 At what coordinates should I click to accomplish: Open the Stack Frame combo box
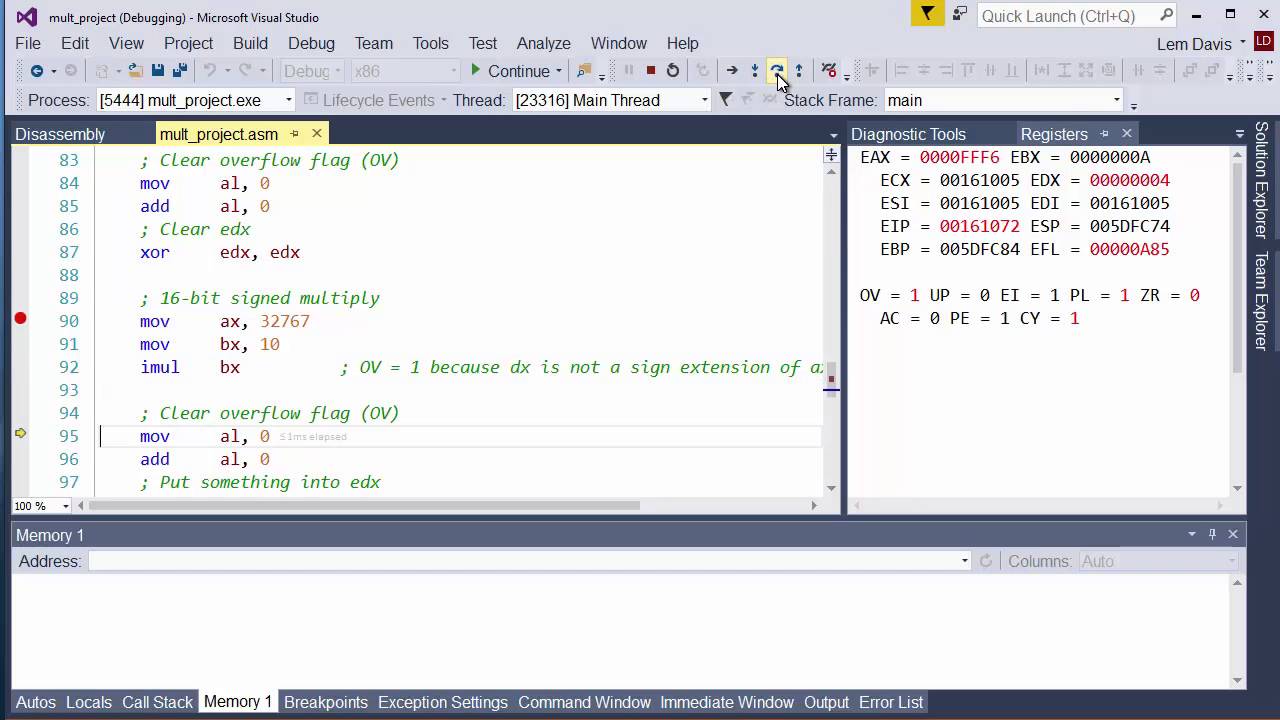[x=1117, y=100]
